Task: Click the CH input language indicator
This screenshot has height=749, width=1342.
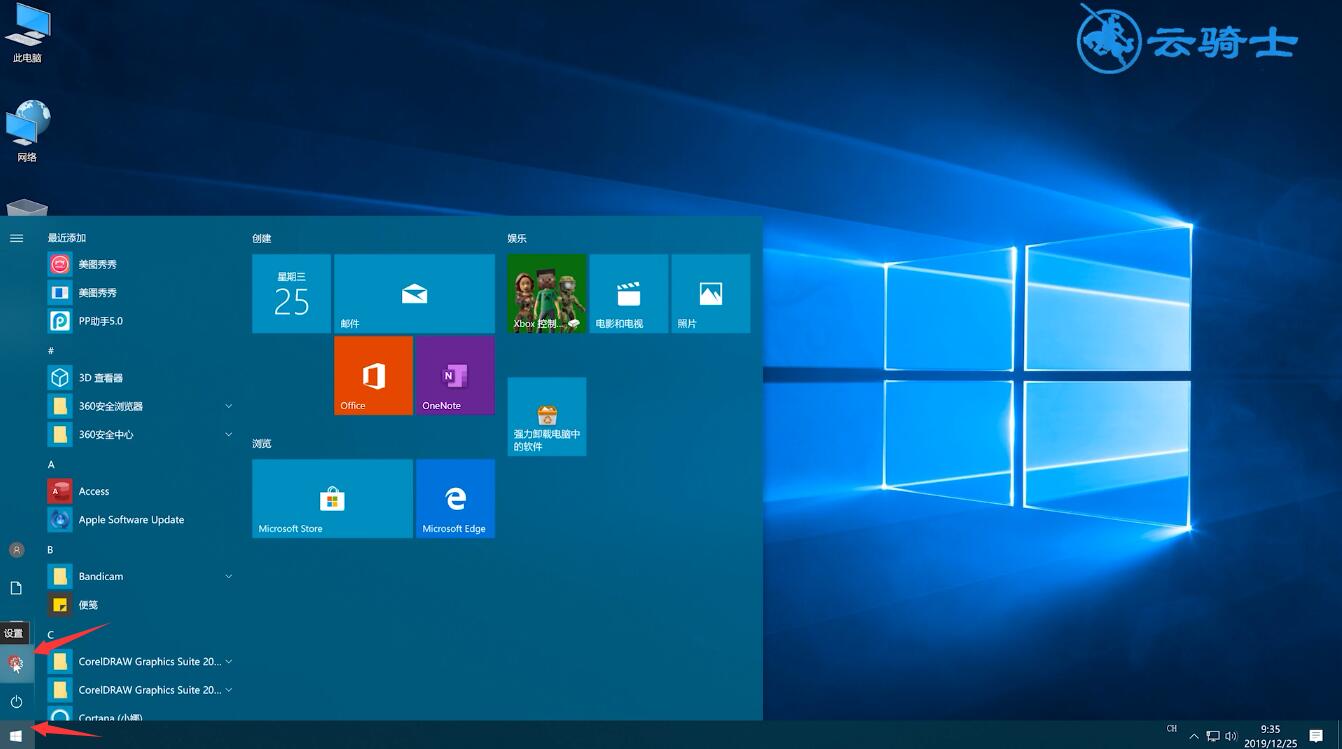Action: (x=1171, y=729)
